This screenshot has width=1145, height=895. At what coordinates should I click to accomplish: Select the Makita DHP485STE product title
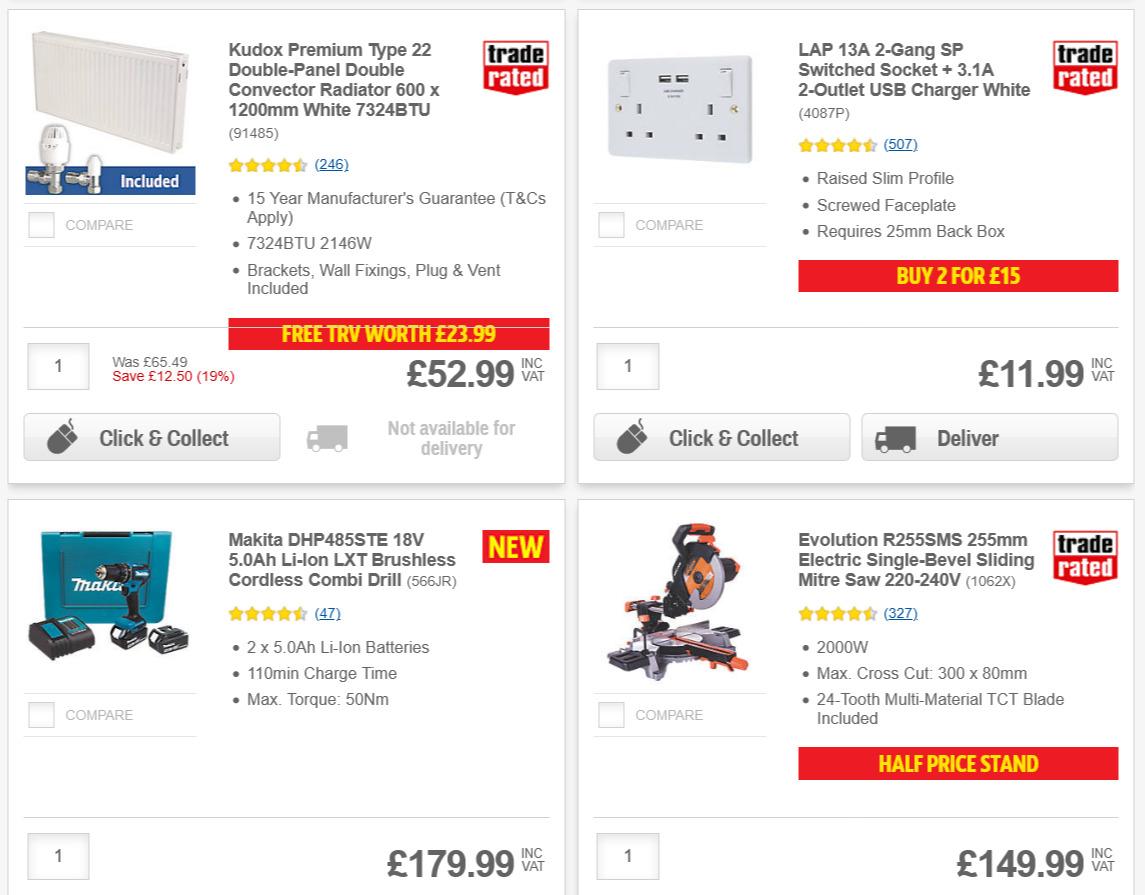point(338,549)
